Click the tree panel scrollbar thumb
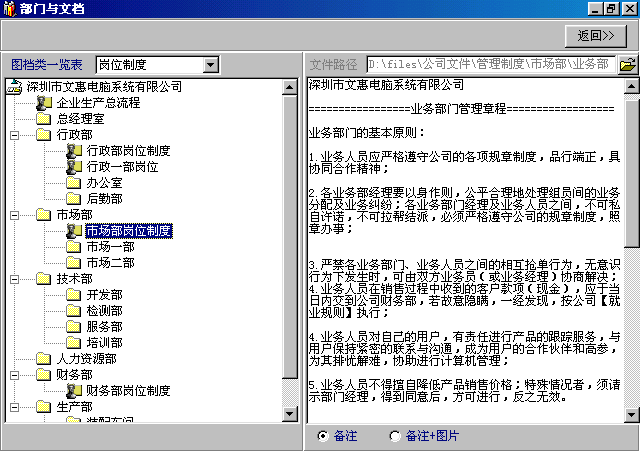 (290, 236)
